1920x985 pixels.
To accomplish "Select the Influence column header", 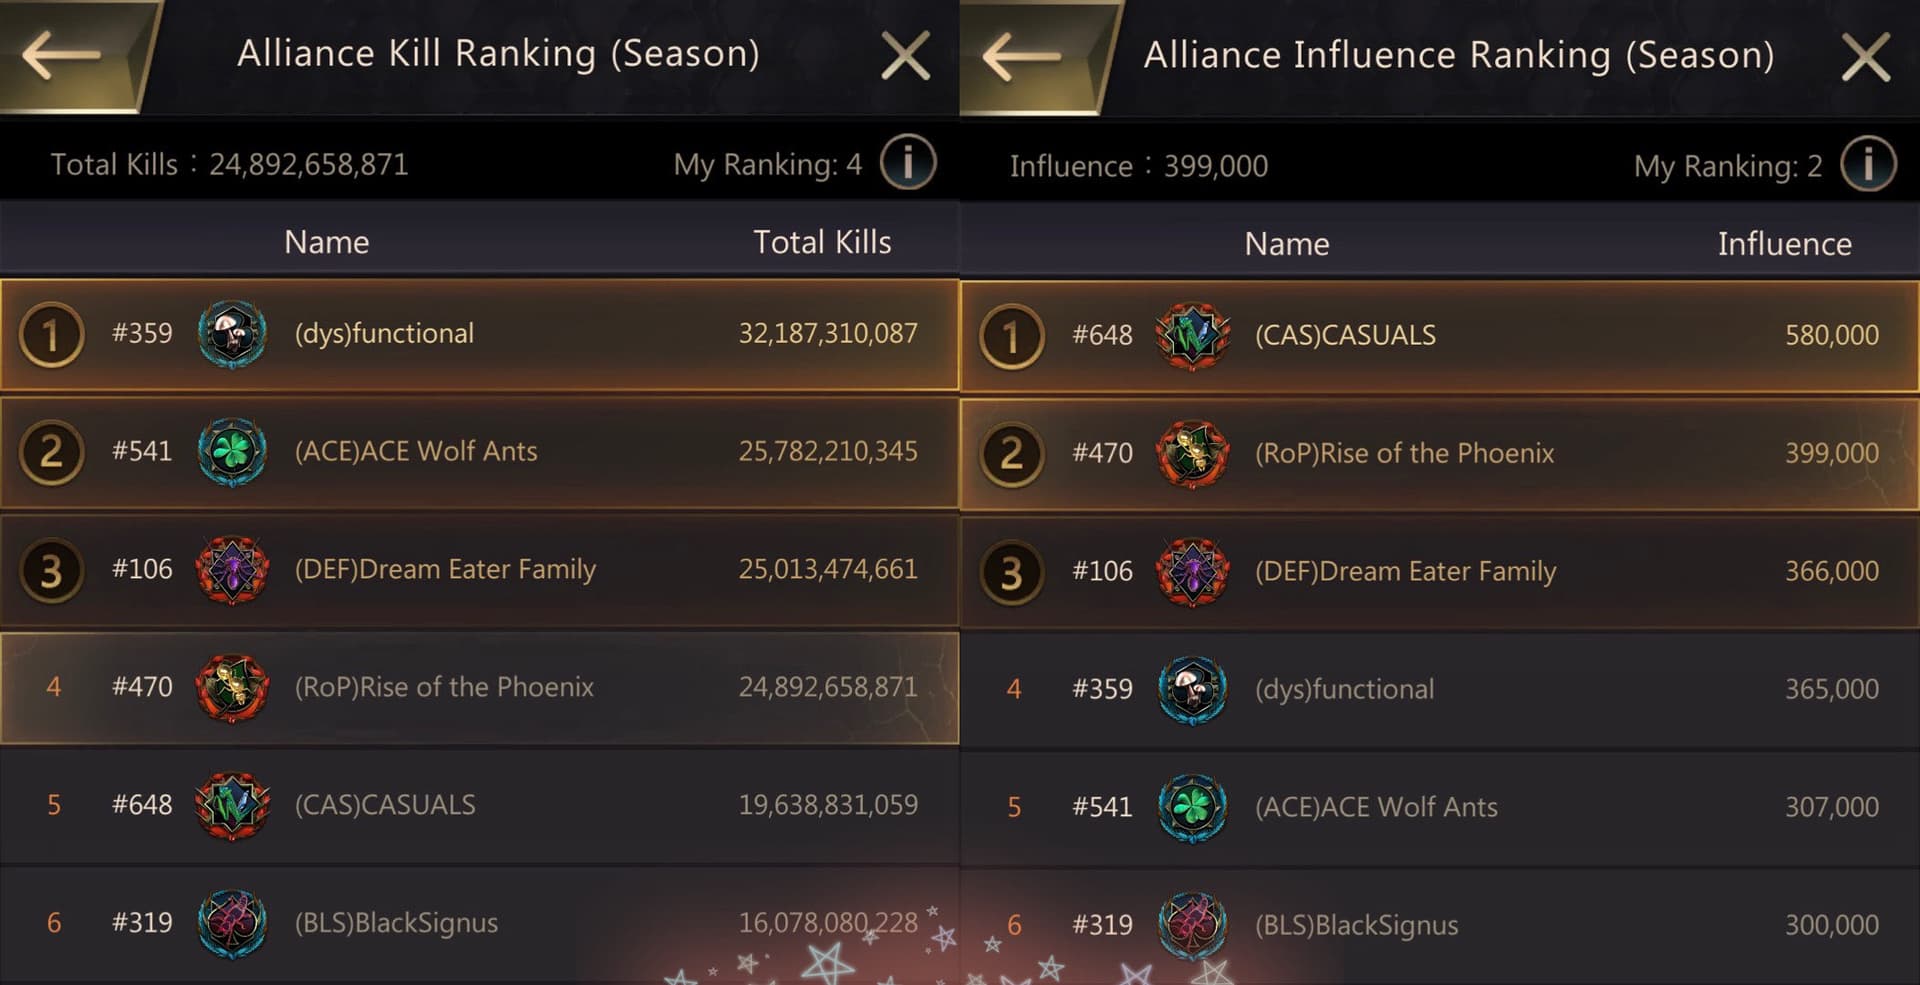I will 1784,244.
